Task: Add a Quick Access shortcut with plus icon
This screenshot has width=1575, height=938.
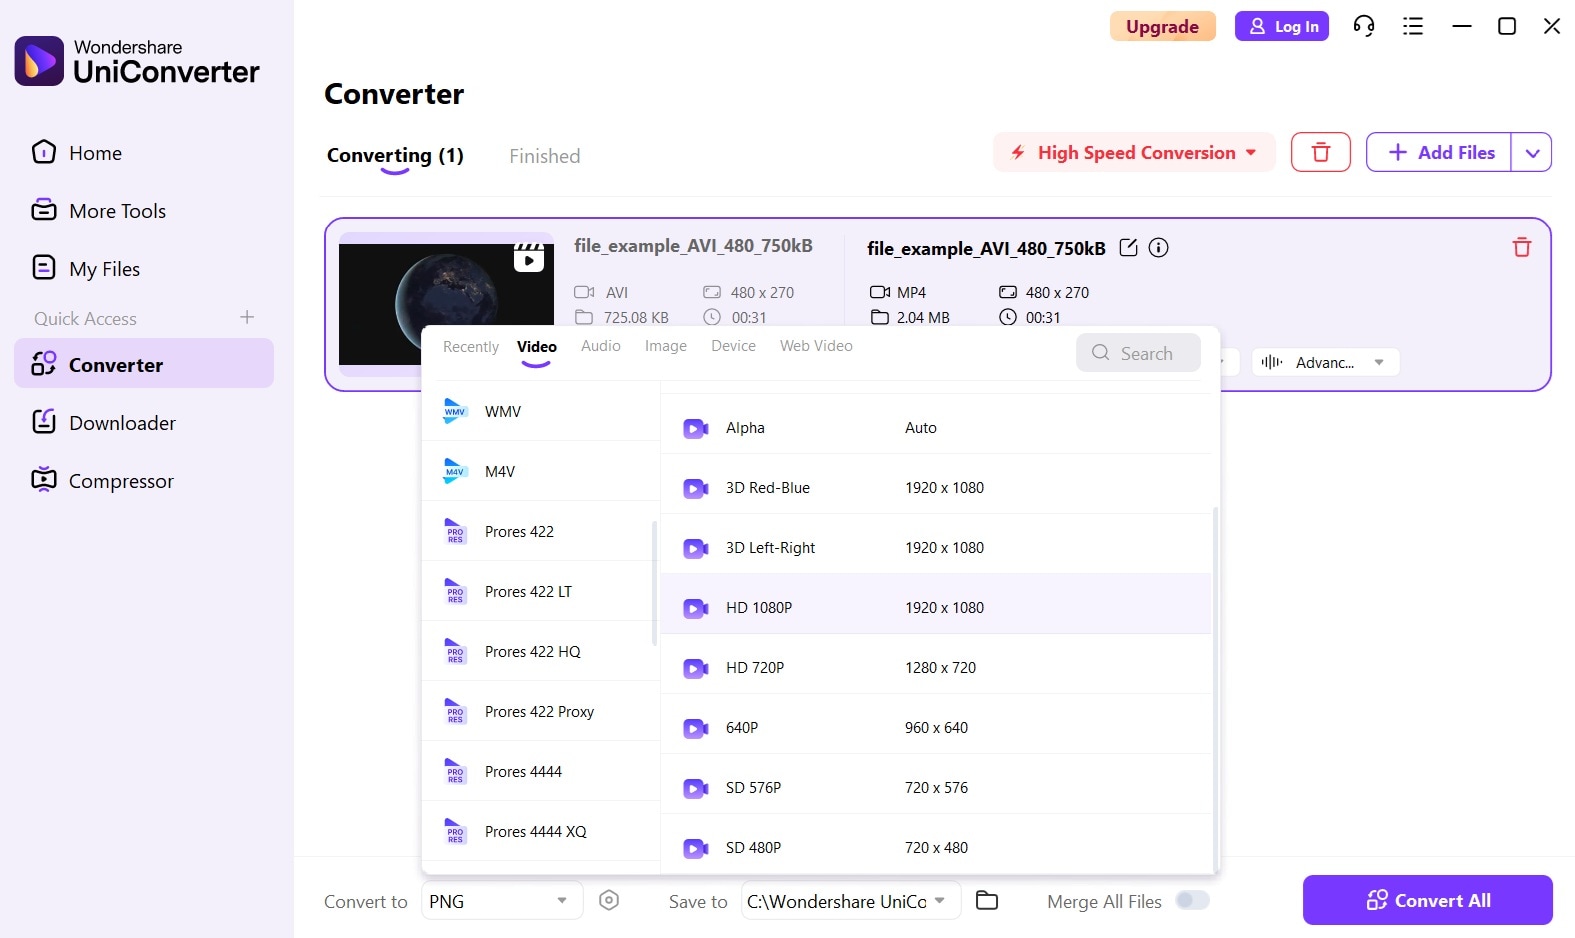Action: (x=247, y=317)
